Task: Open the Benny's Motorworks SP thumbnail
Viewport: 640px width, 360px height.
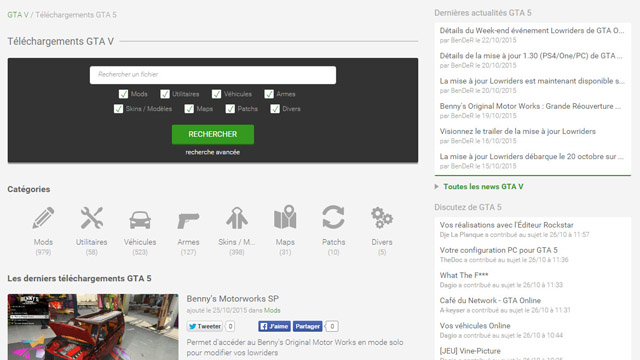Action: (93, 327)
